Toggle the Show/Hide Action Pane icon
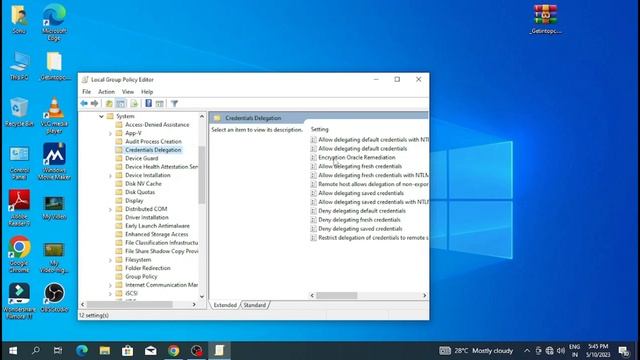This screenshot has width=640, height=360. click(160, 104)
